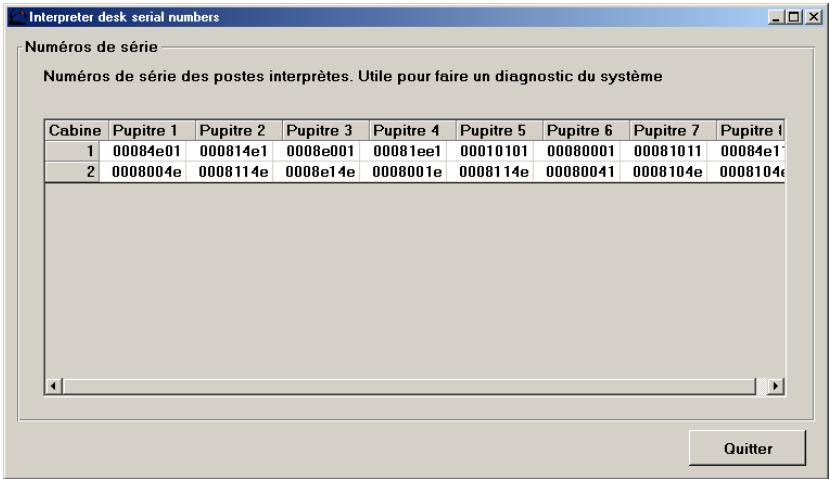Select the Pupitre 6 column header

pyautogui.click(x=585, y=130)
